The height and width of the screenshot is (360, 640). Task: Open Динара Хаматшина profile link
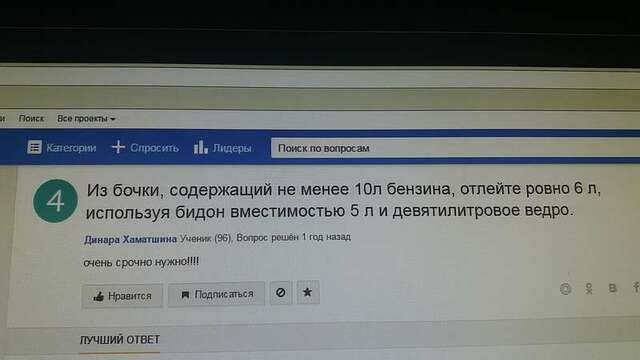click(130, 239)
